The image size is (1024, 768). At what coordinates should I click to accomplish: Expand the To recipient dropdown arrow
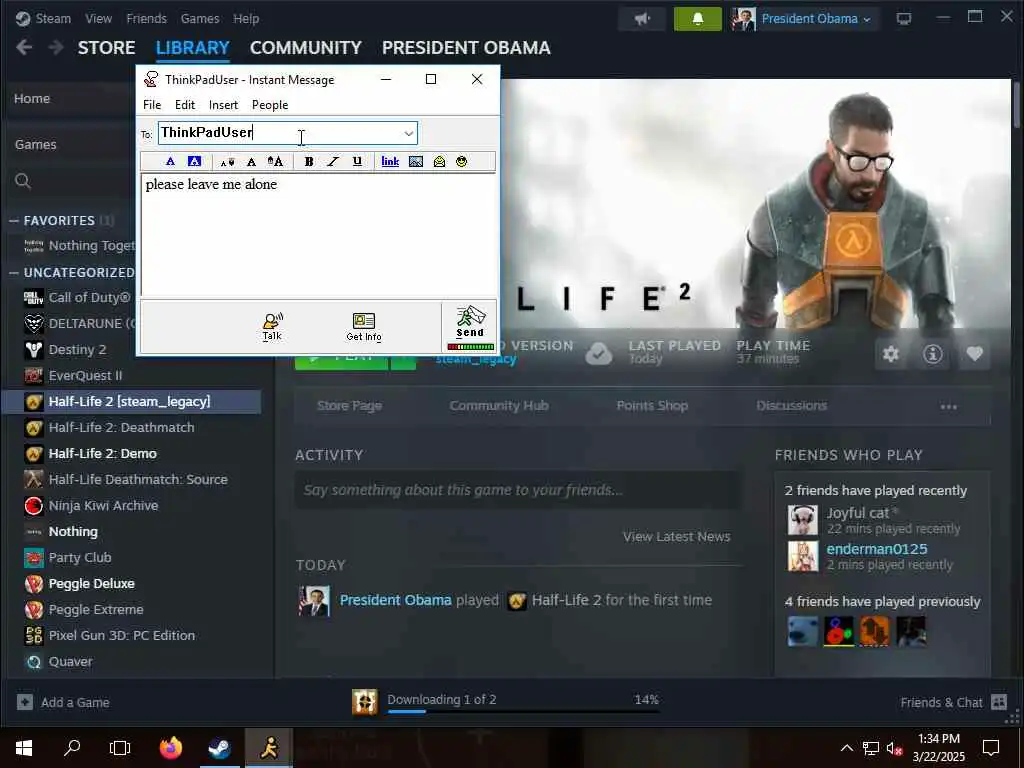click(x=409, y=133)
